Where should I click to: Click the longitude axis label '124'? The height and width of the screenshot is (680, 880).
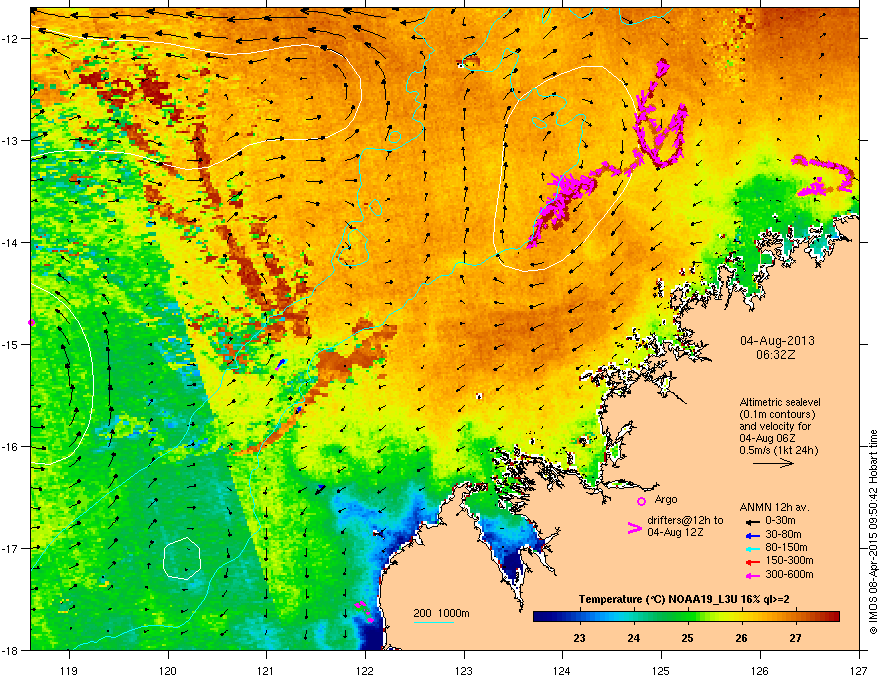click(562, 670)
